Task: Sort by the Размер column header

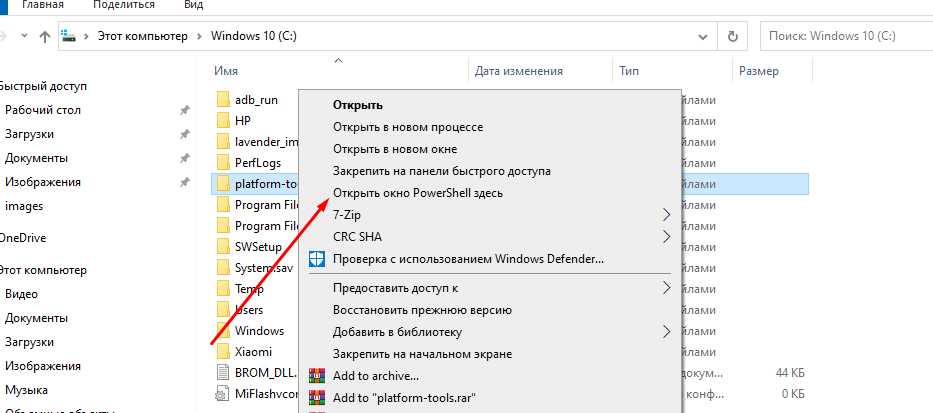Action: coord(759,71)
